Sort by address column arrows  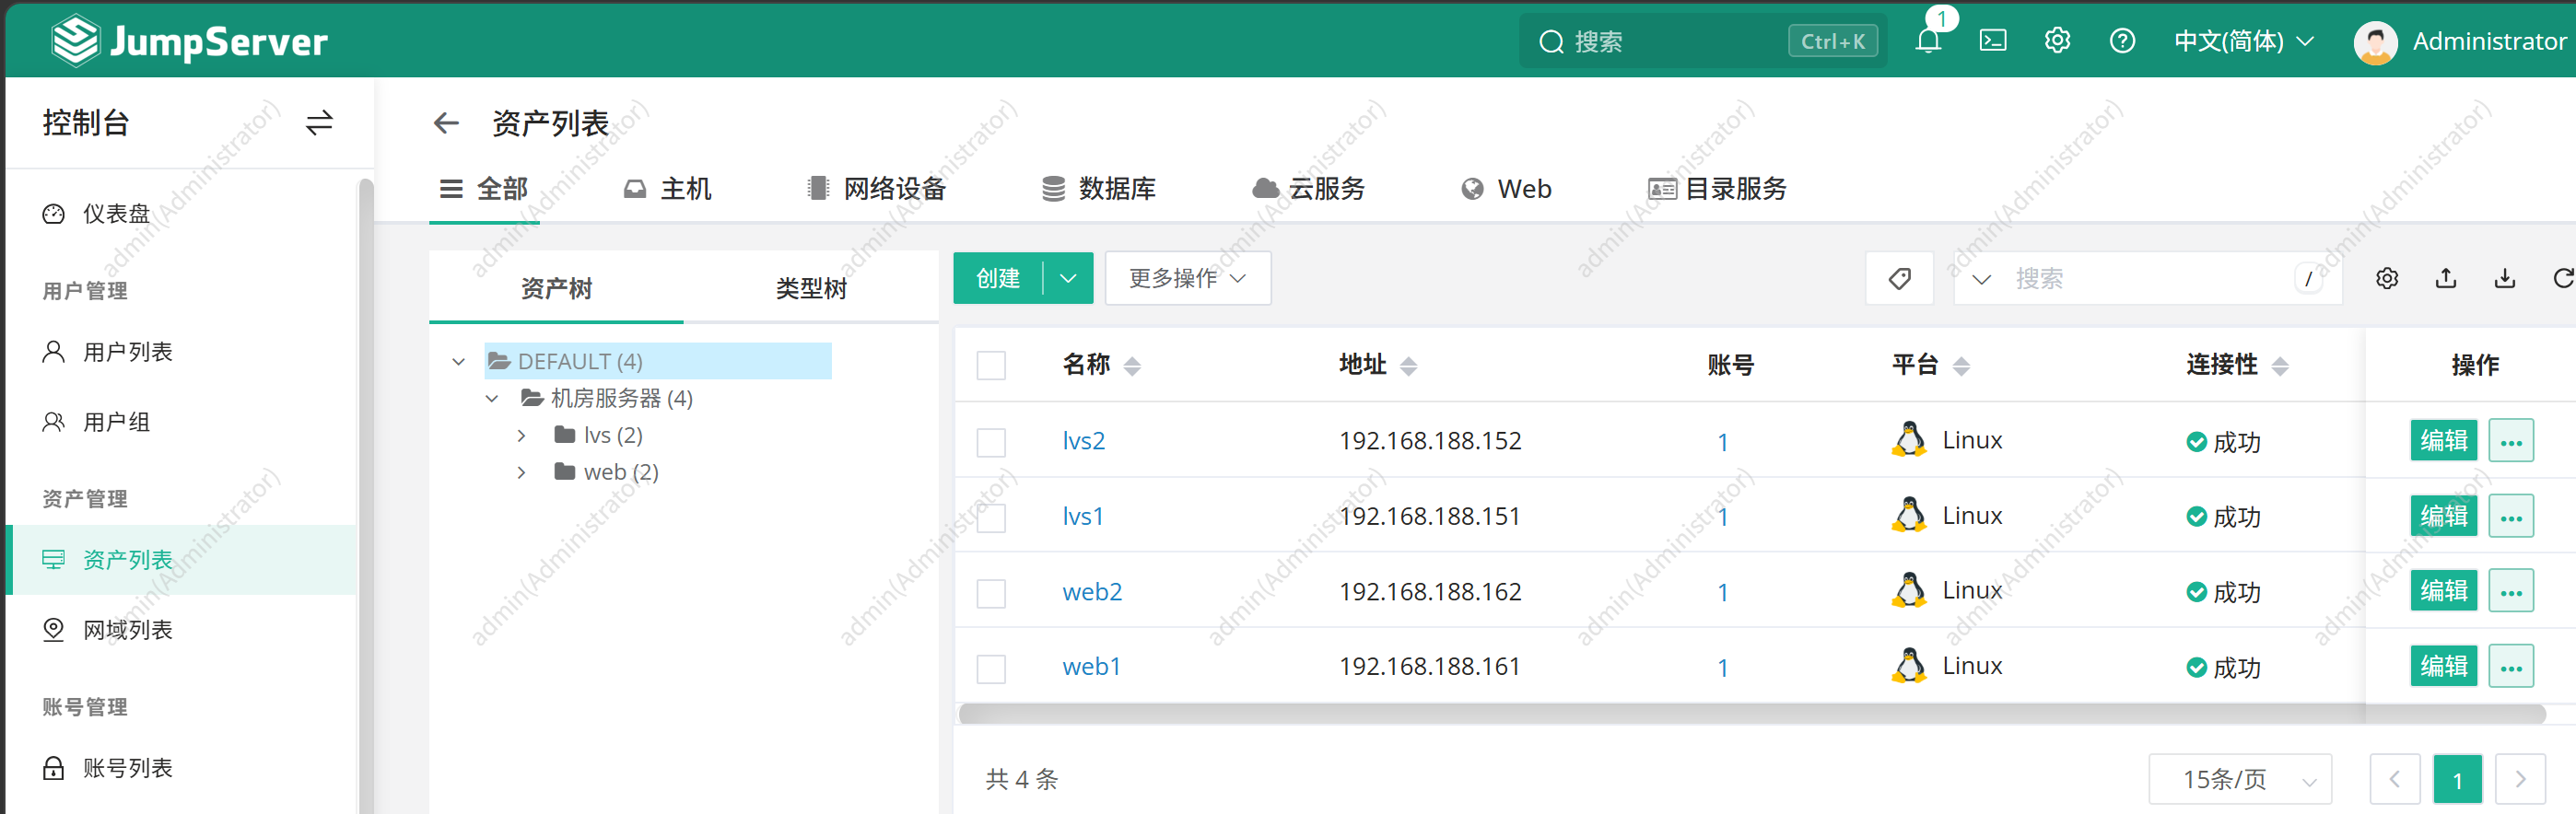pos(1408,366)
